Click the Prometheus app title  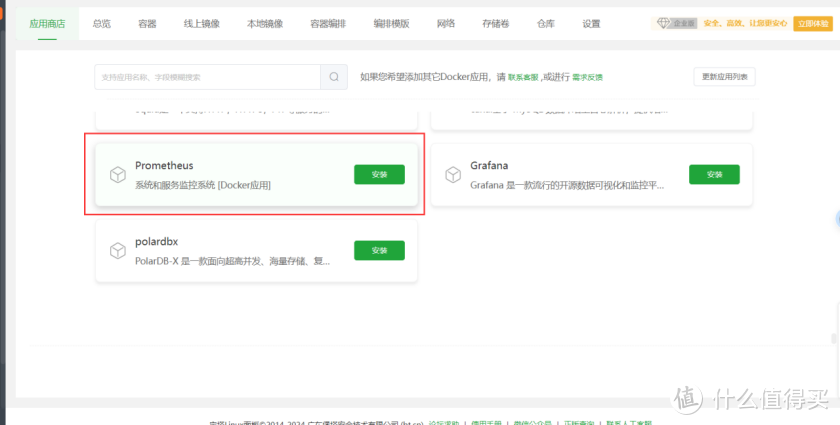164,166
